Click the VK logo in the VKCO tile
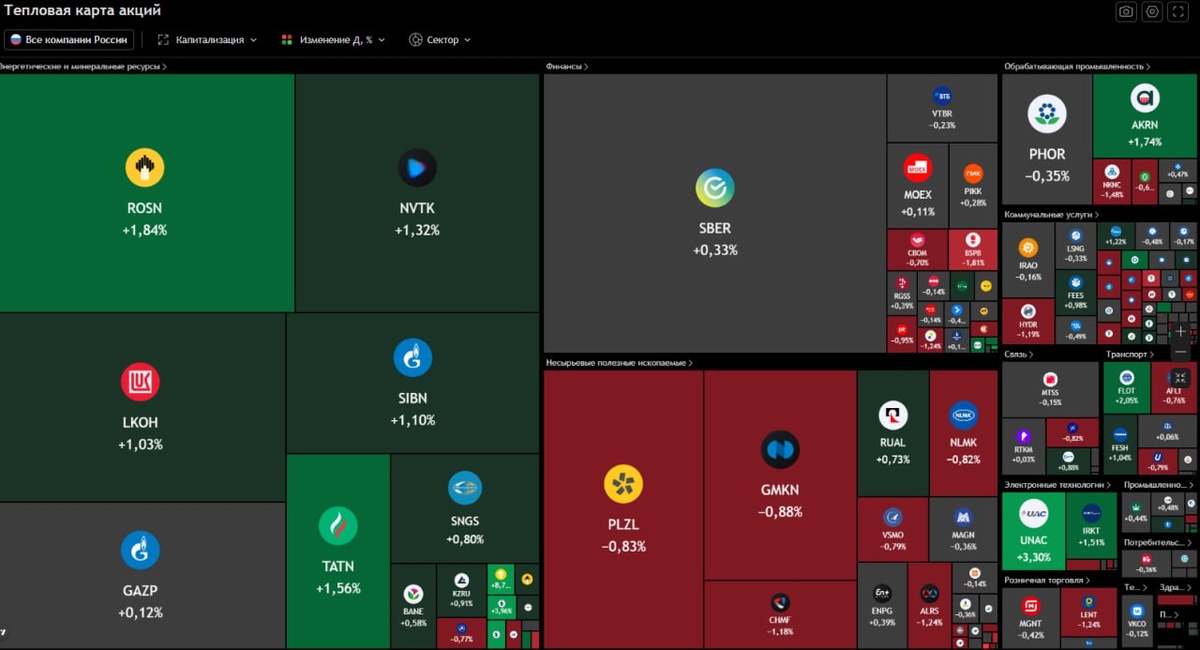Screen dimensions: 1200x650 click(x=1137, y=611)
